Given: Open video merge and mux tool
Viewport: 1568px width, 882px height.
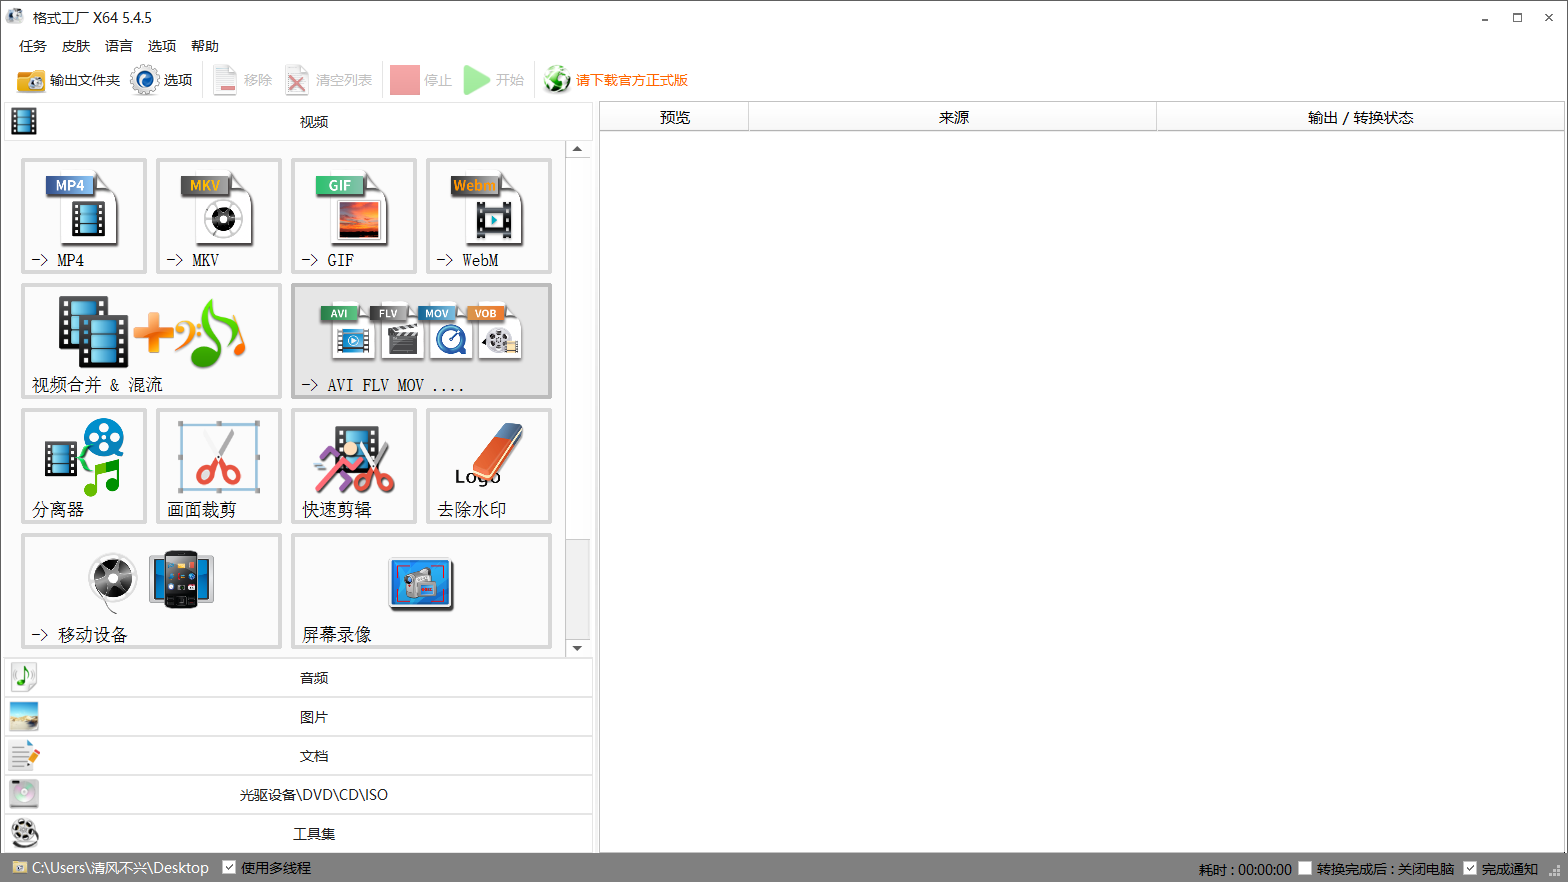Looking at the screenshot, I should pyautogui.click(x=151, y=340).
